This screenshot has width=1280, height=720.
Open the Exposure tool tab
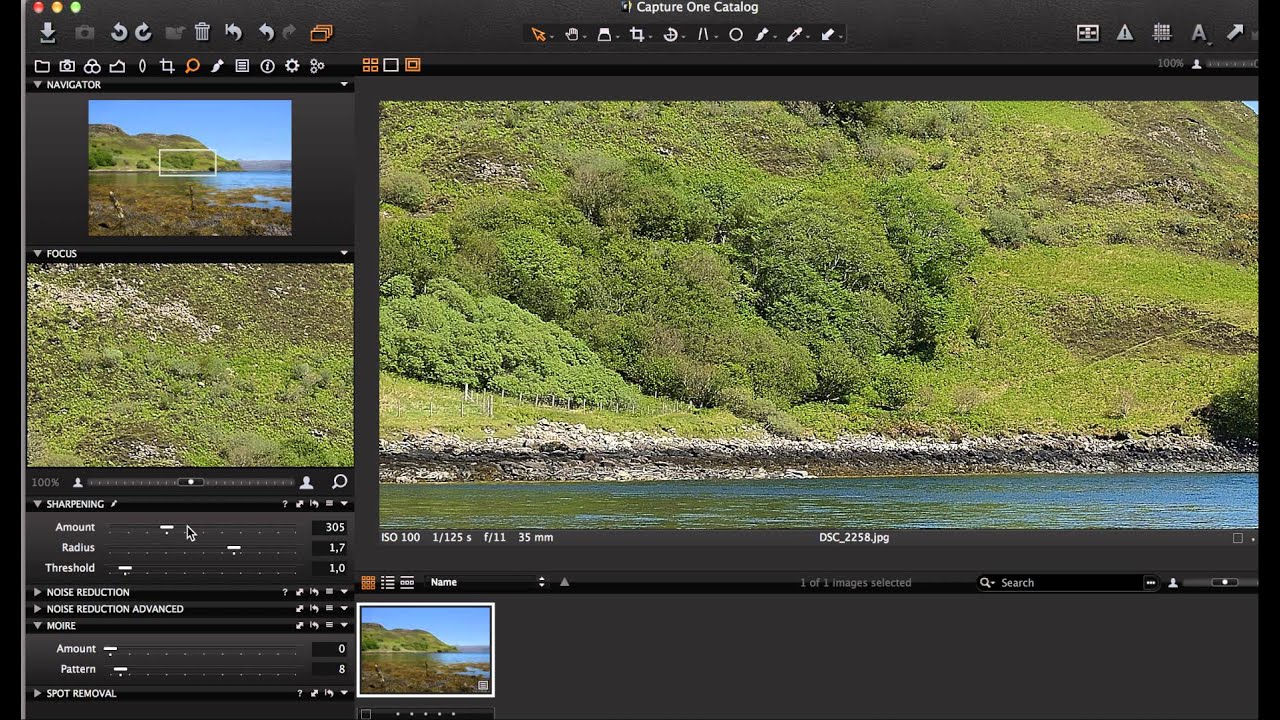point(117,66)
